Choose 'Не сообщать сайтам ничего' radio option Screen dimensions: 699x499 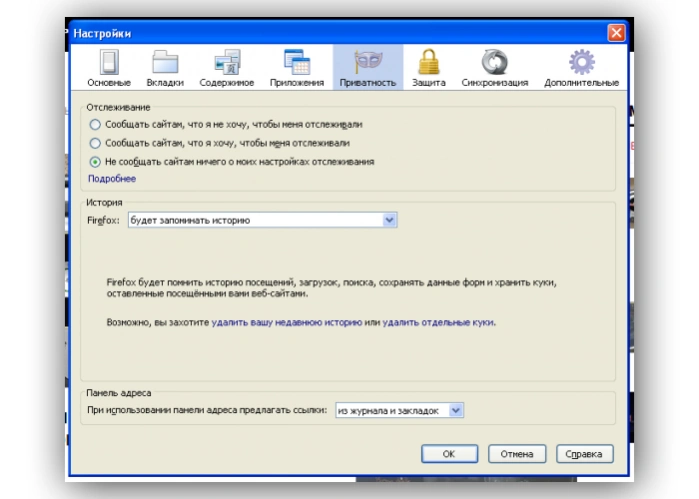95,162
